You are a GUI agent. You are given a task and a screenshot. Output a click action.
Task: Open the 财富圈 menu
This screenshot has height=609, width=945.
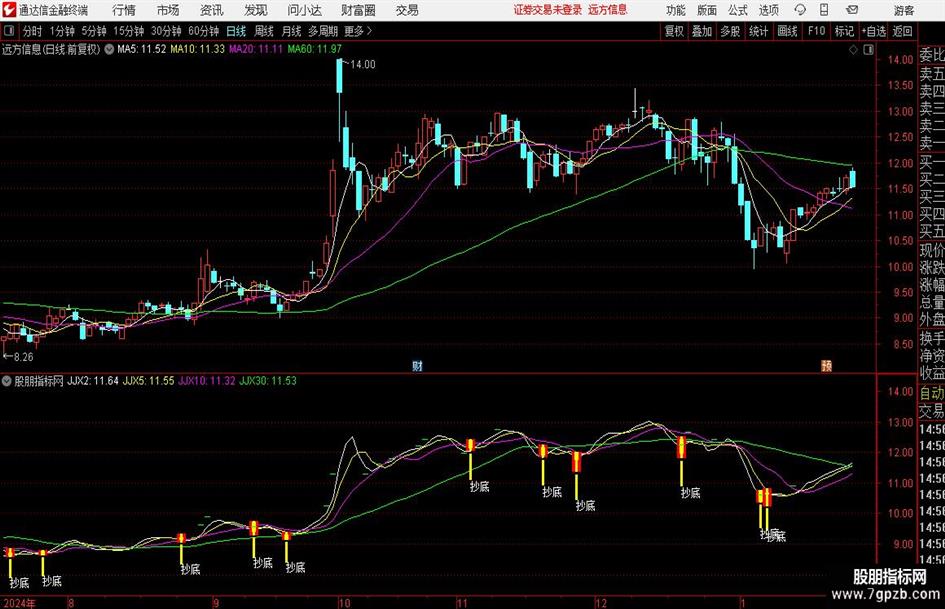click(358, 10)
